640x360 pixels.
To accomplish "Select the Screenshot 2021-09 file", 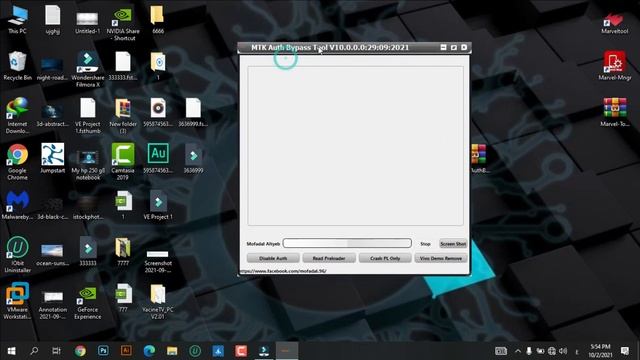I will [x=158, y=261].
